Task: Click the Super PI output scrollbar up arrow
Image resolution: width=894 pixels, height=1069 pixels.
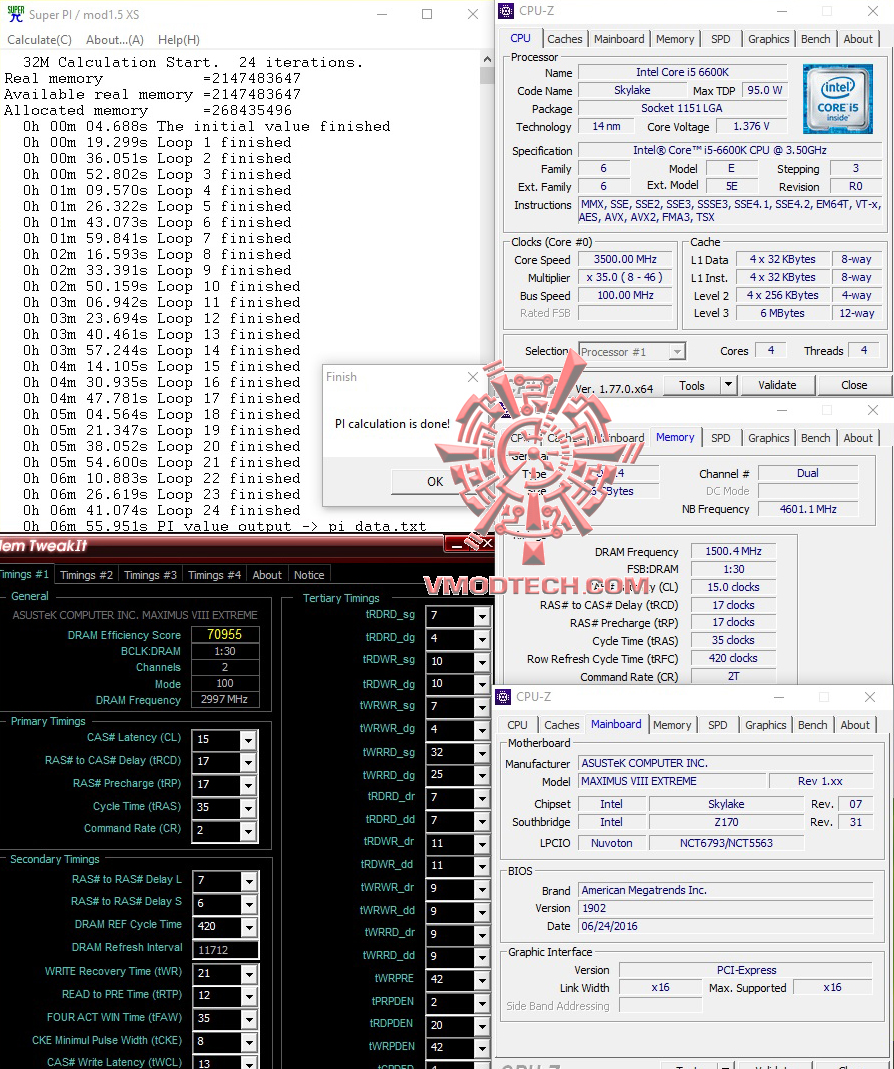Action: pos(487,59)
